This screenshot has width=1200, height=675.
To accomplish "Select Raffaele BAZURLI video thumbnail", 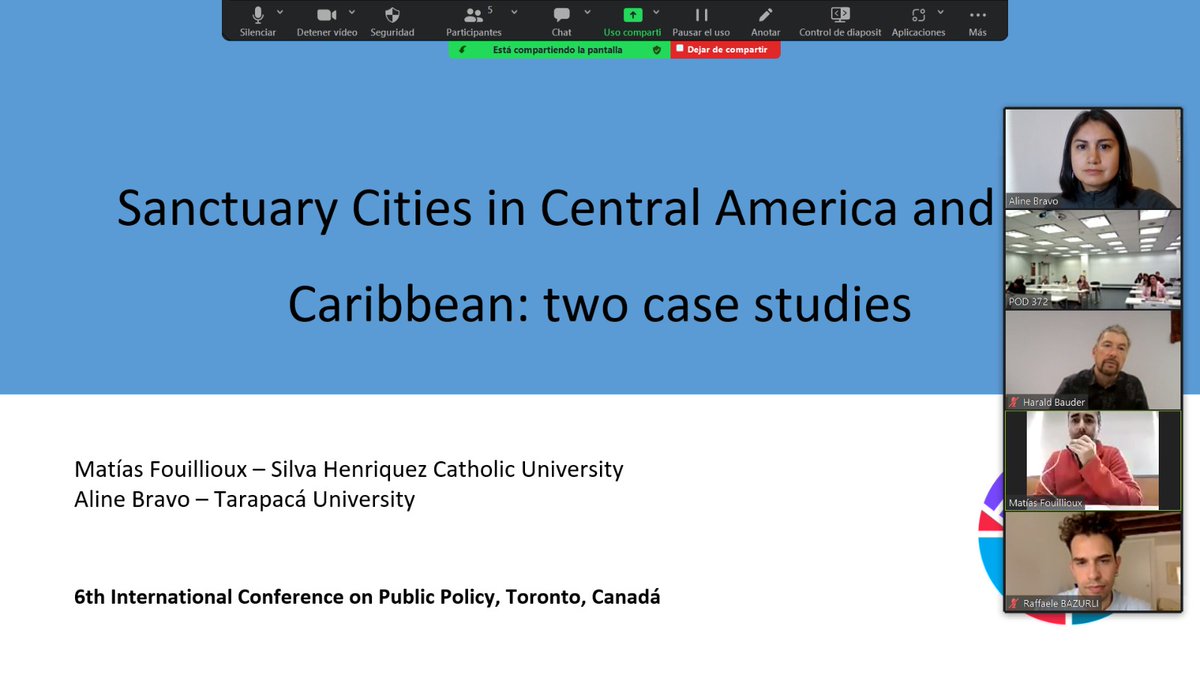I will click(1093, 561).
